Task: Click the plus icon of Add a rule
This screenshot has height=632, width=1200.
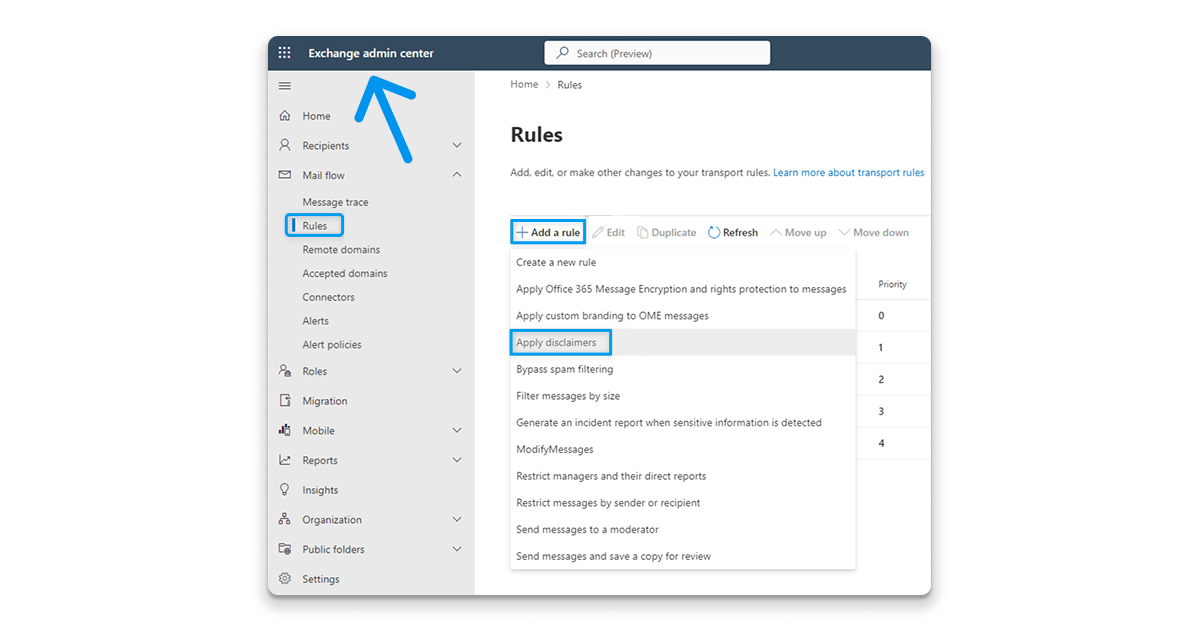Action: [x=521, y=233]
